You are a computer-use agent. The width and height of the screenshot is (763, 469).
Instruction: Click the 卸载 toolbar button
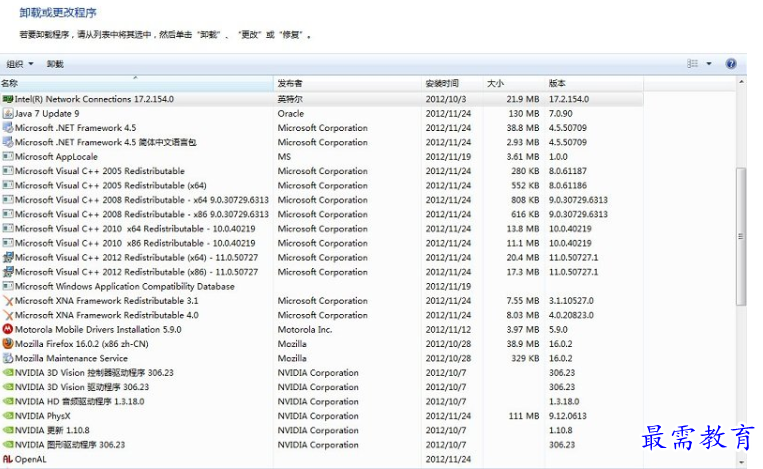55,64
